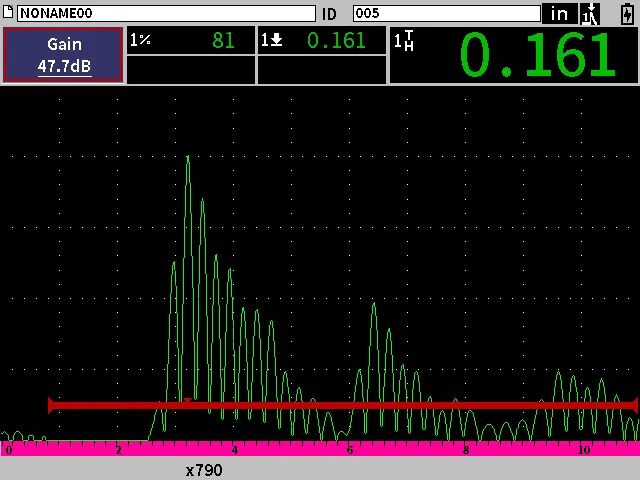
Task: Click the right end cap of red gate
Action: (x=634, y=405)
